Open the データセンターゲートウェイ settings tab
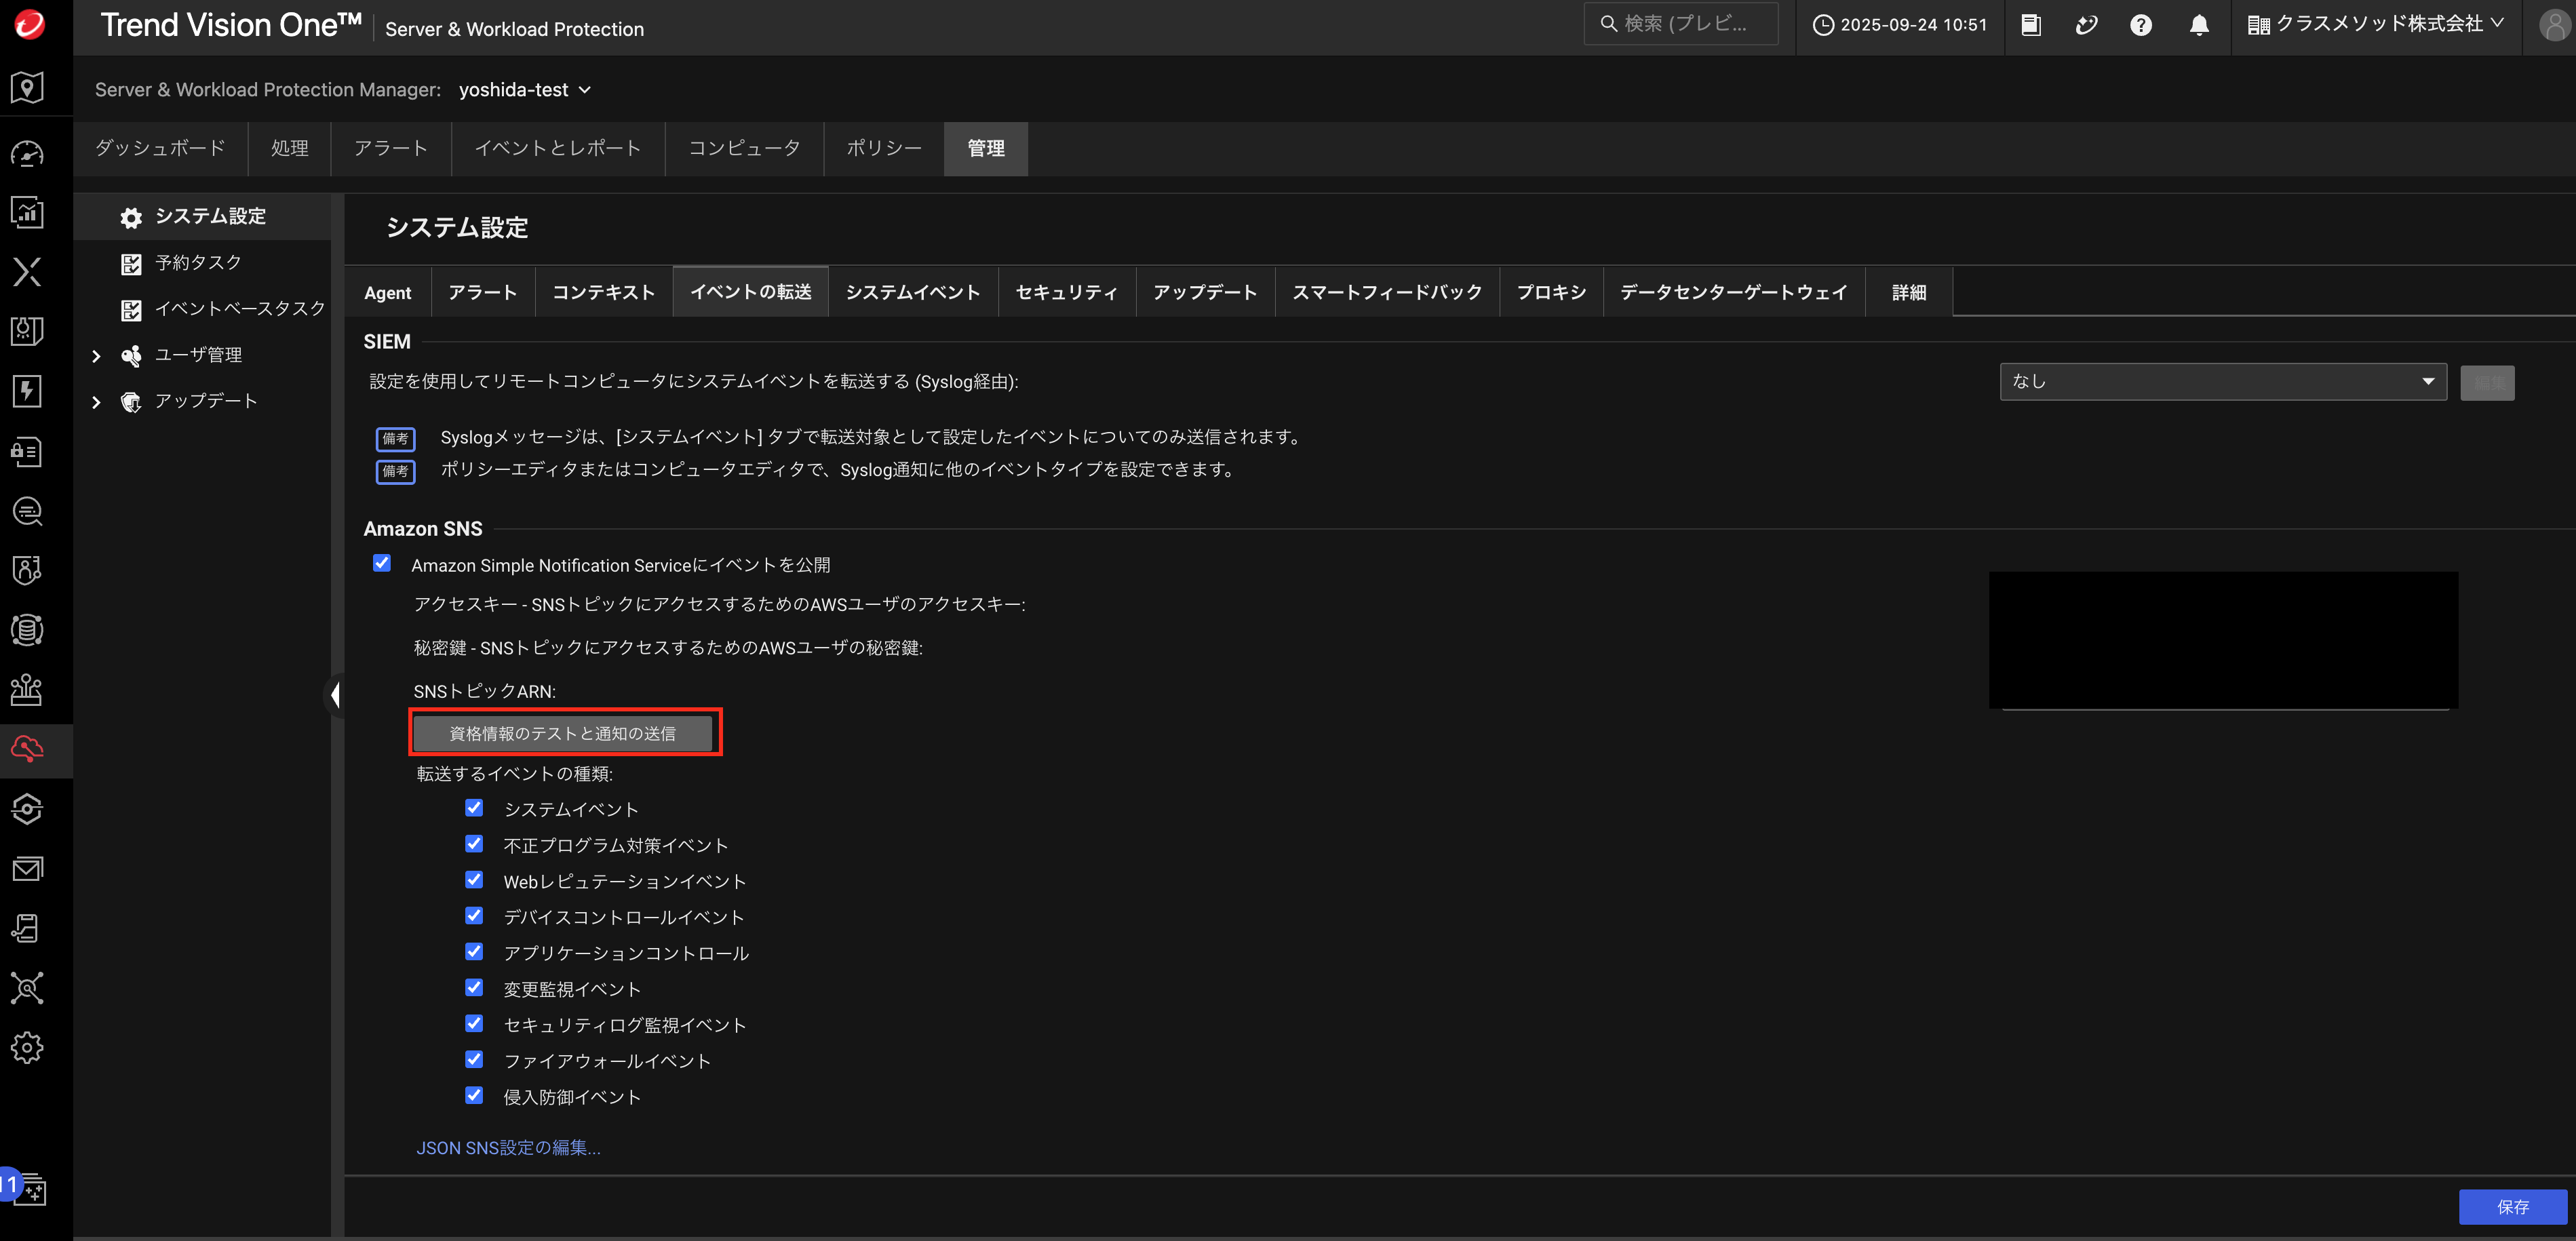Viewport: 2576px width, 1241px height. click(1734, 293)
